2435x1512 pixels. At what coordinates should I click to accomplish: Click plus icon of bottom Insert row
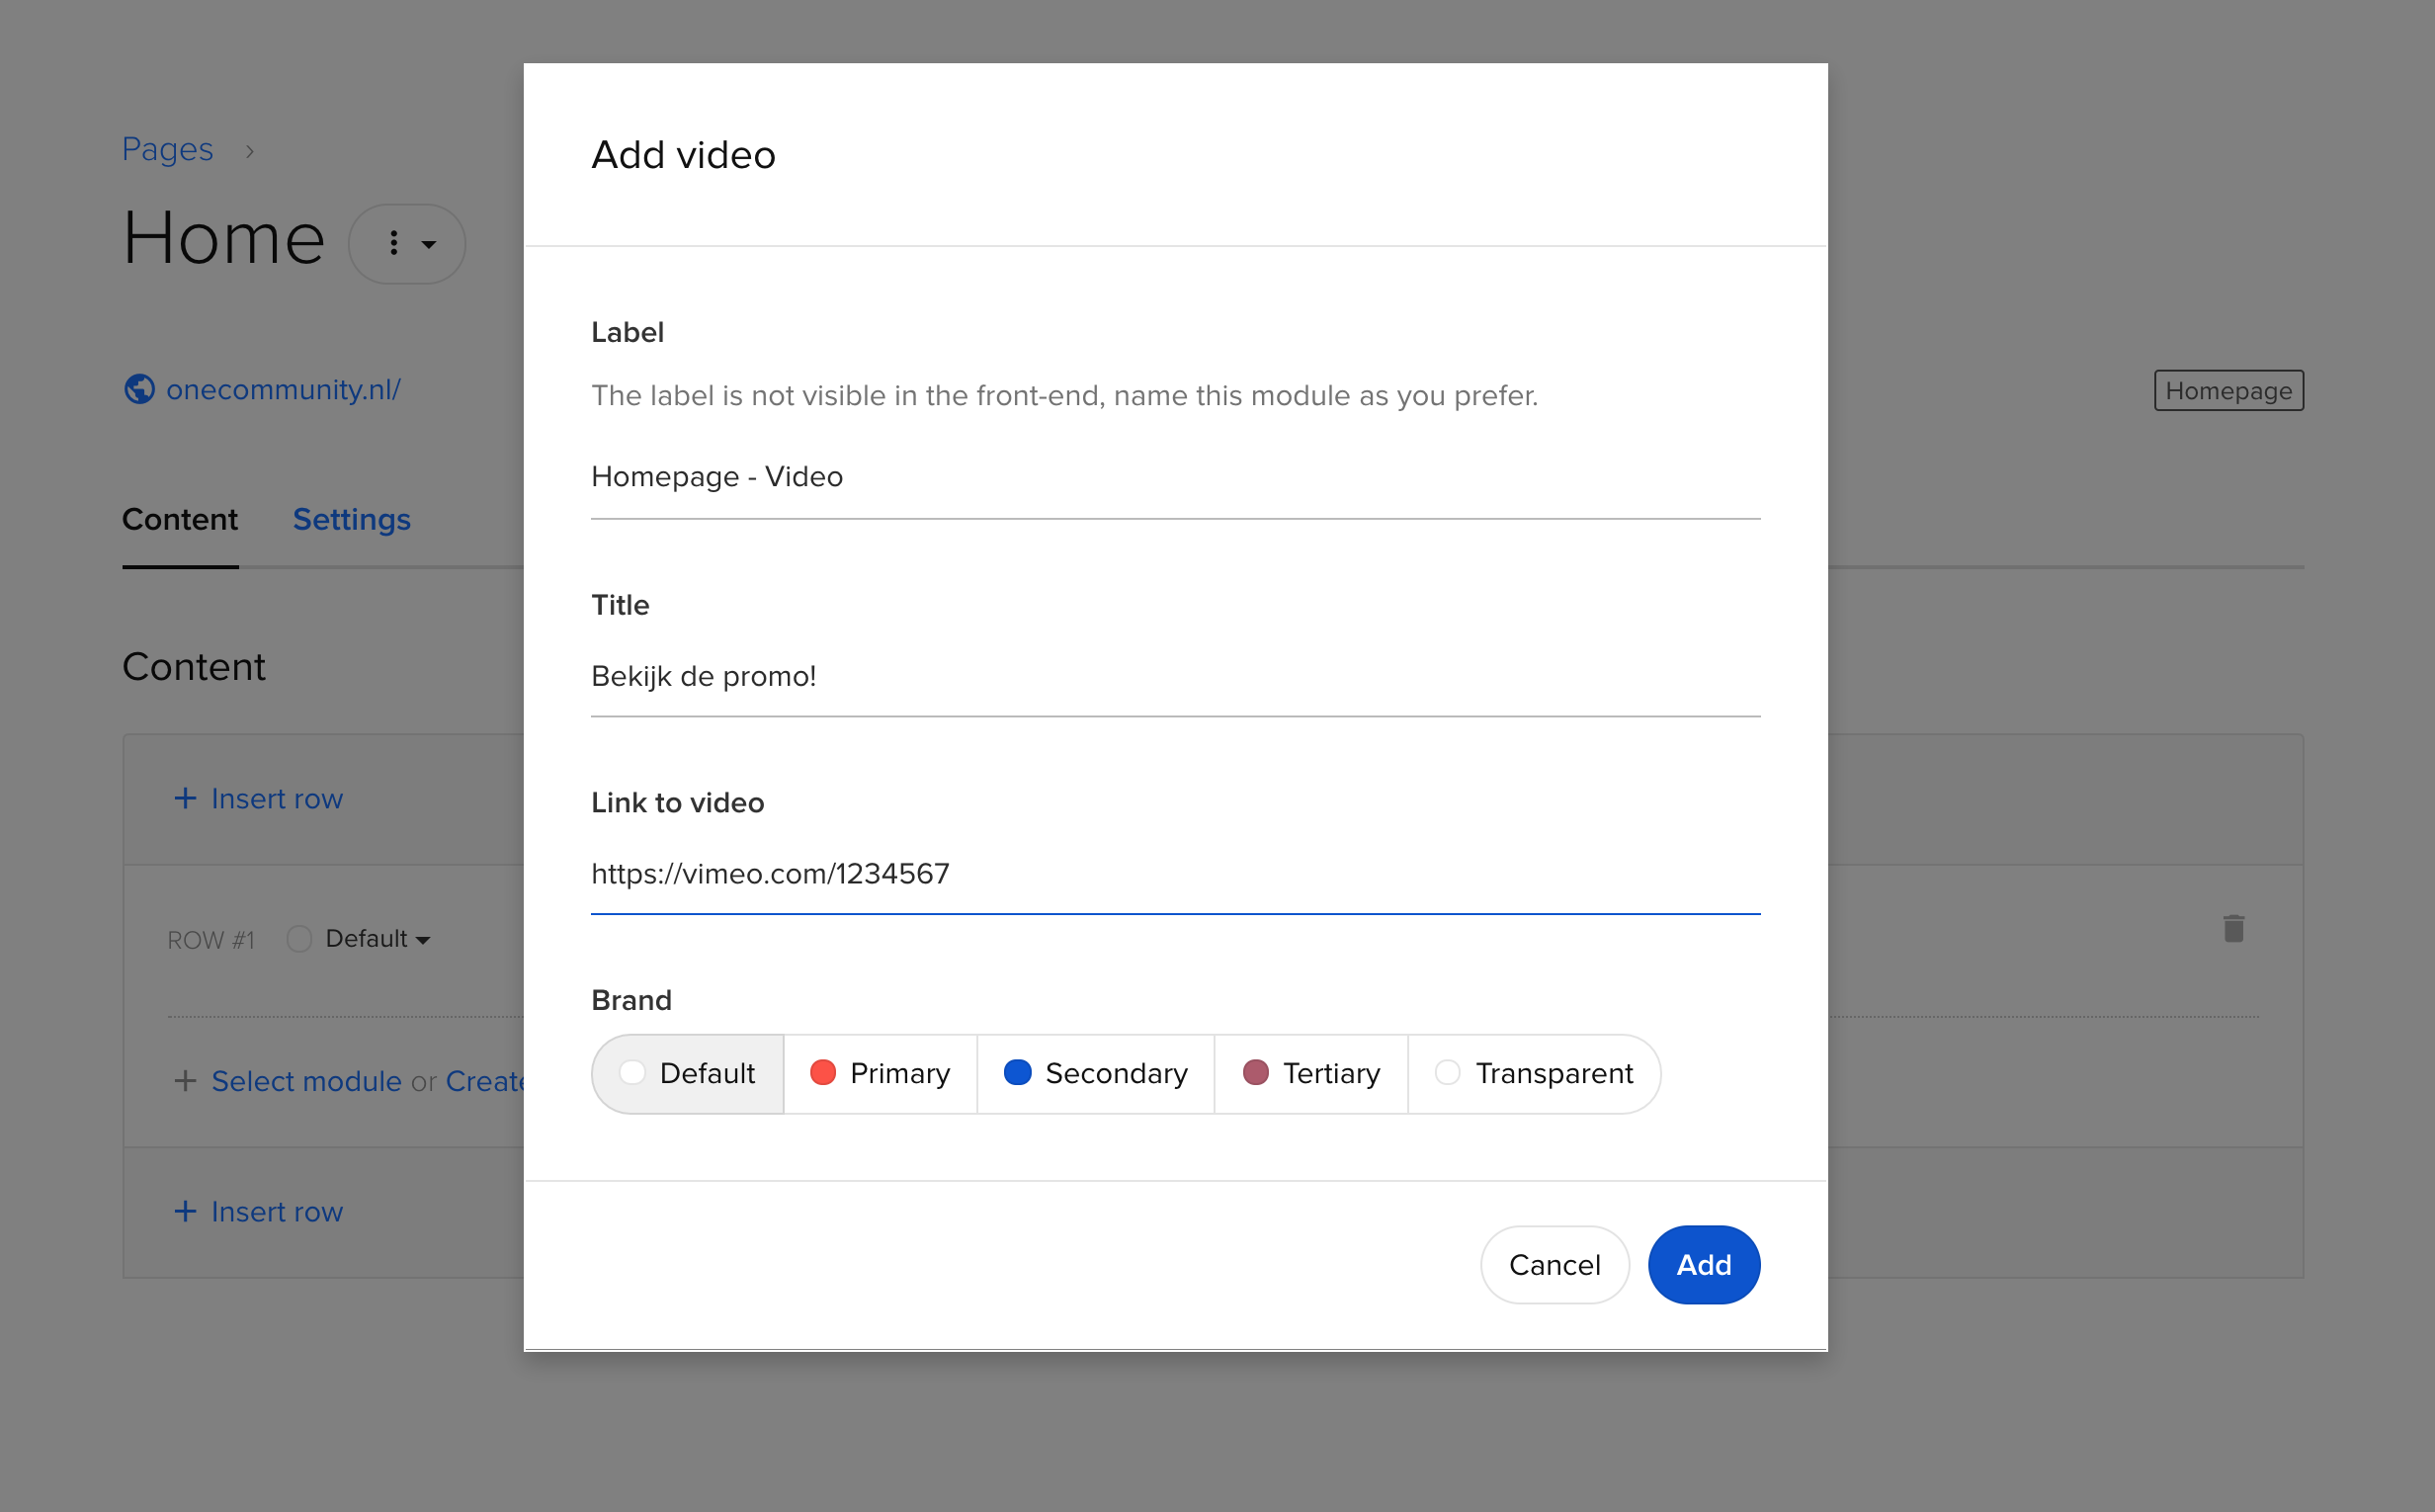click(185, 1211)
